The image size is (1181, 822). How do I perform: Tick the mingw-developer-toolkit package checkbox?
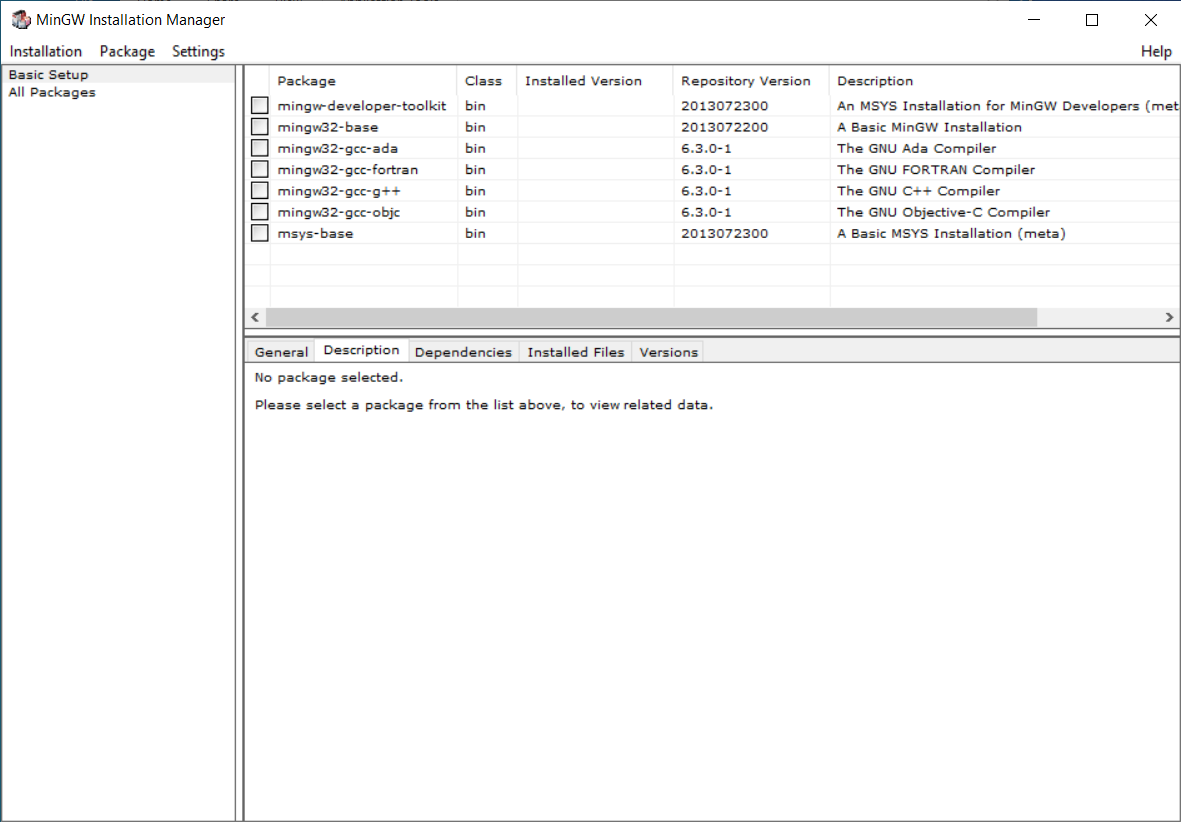point(260,106)
